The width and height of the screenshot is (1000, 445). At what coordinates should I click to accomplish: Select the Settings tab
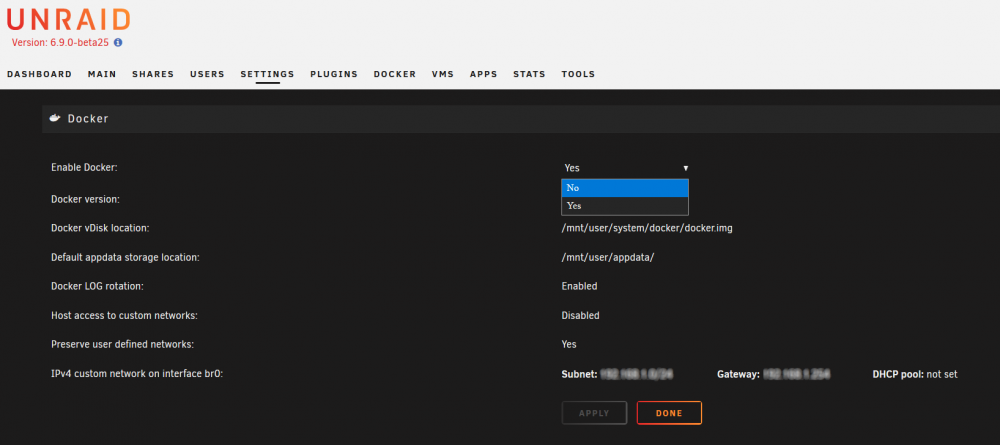coord(267,74)
